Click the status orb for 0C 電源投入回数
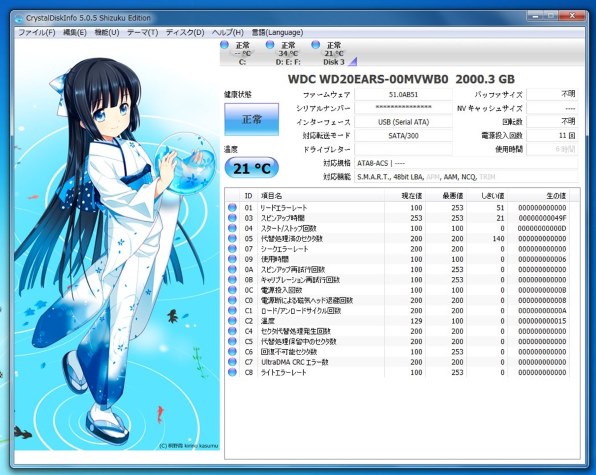This screenshot has height=475, width=596. tap(232, 290)
